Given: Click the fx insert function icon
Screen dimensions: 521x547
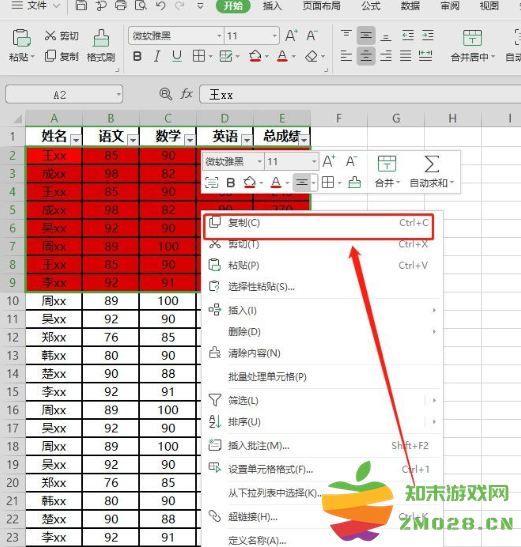Looking at the screenshot, I should tap(186, 94).
